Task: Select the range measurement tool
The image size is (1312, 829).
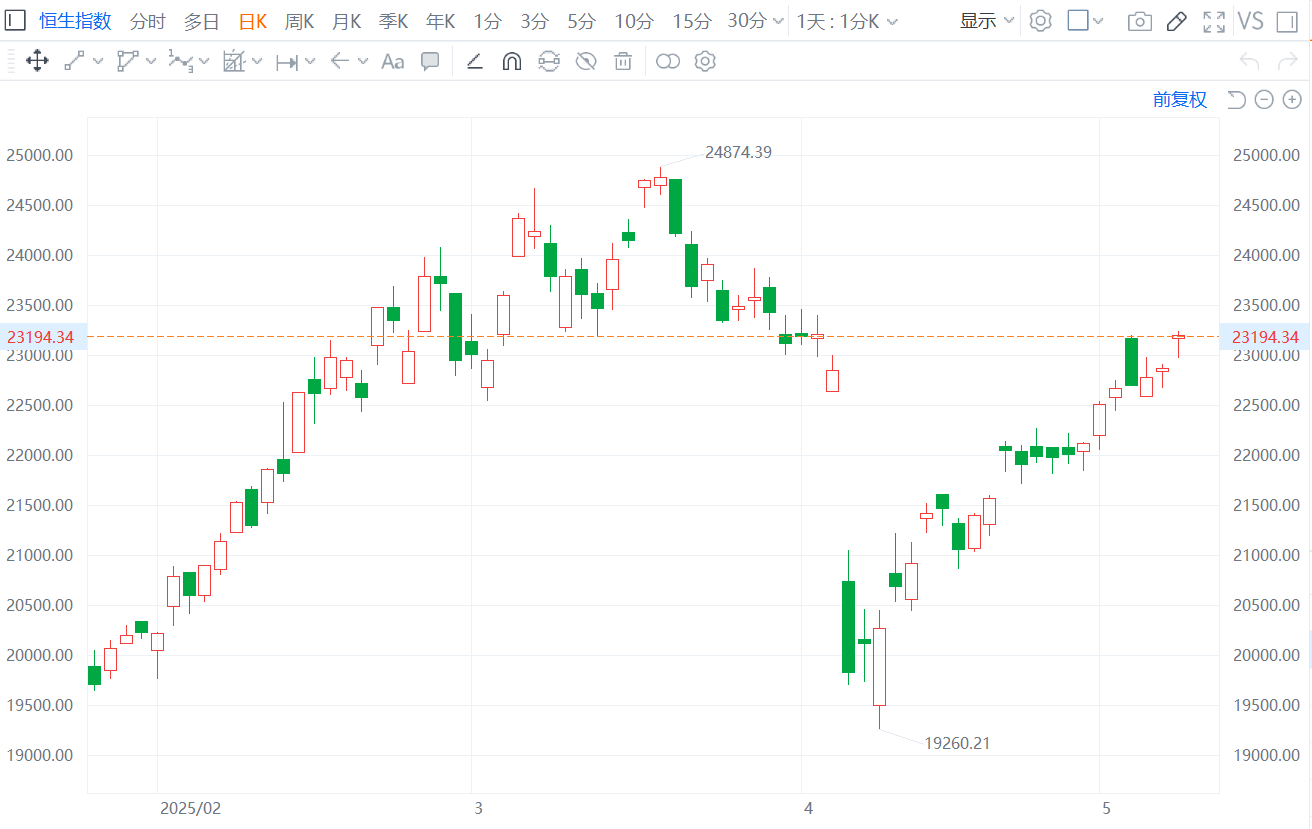Action: [x=287, y=62]
